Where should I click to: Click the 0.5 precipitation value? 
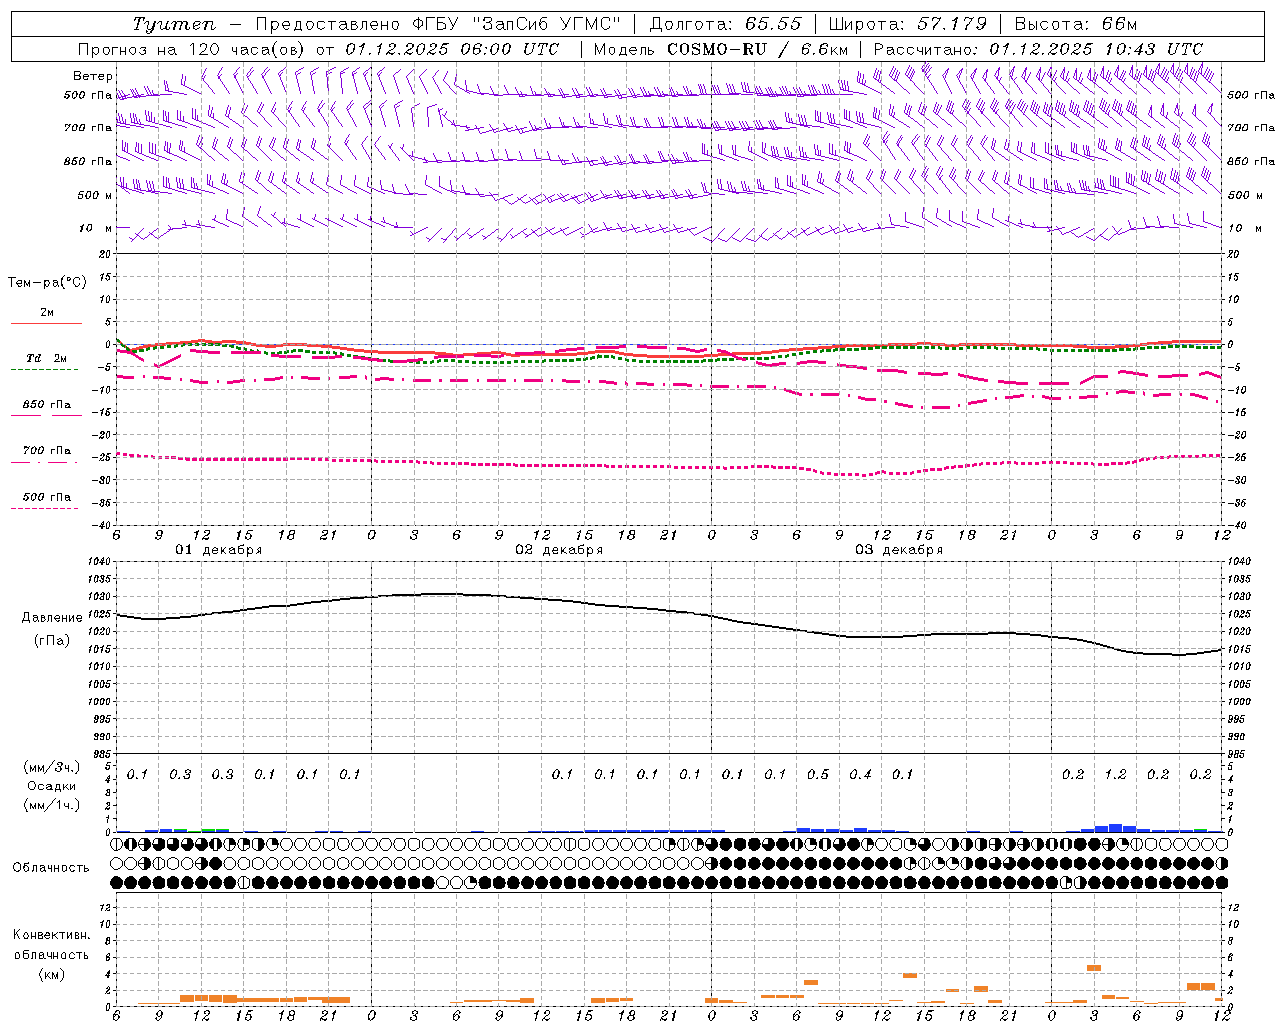click(x=818, y=775)
